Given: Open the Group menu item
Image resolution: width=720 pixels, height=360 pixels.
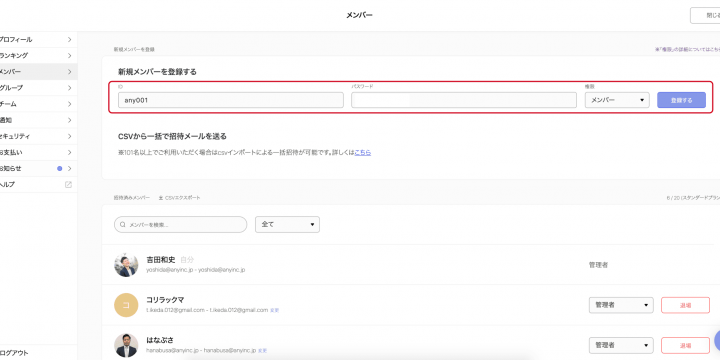Looking at the screenshot, I should (38, 88).
